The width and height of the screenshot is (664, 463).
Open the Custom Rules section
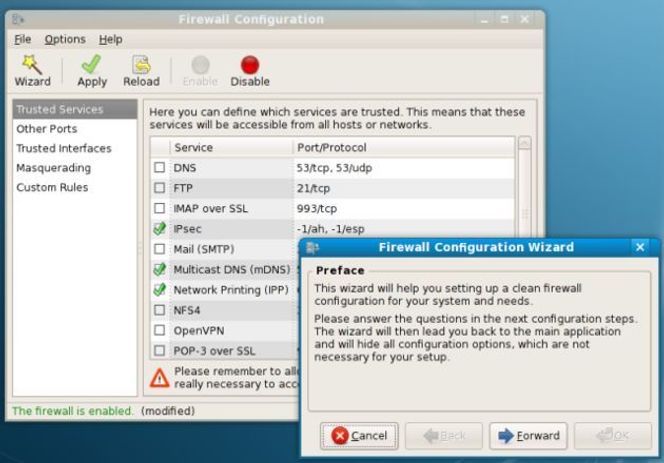pyautogui.click(x=75, y=187)
